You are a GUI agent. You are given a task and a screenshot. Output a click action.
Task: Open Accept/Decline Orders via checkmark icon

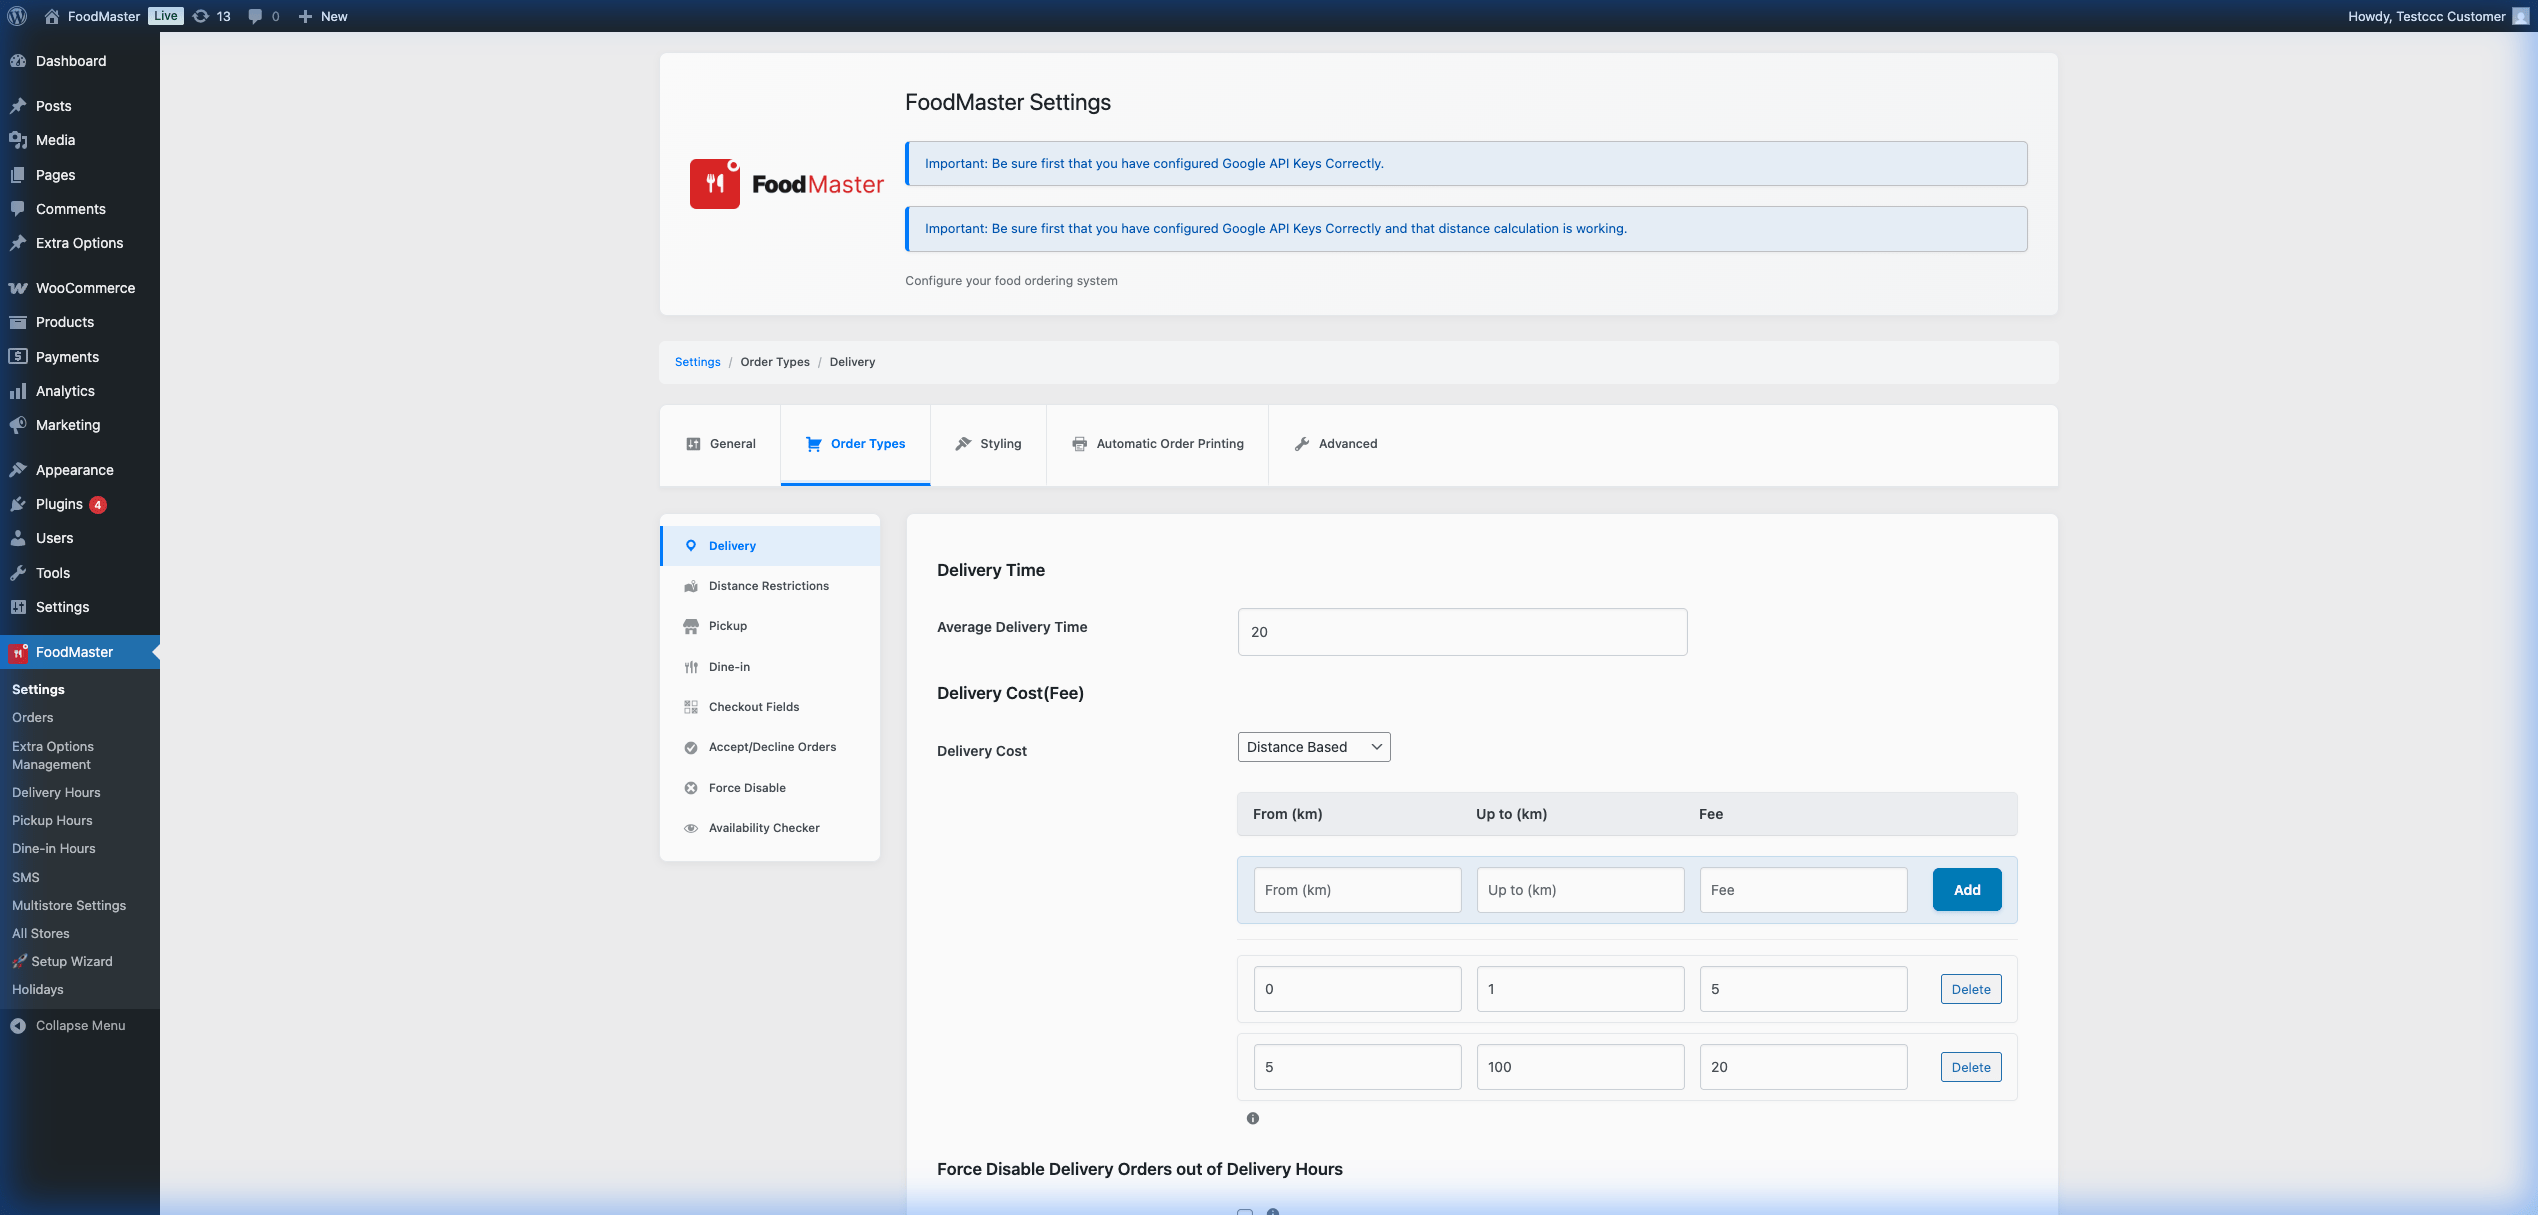(x=691, y=747)
